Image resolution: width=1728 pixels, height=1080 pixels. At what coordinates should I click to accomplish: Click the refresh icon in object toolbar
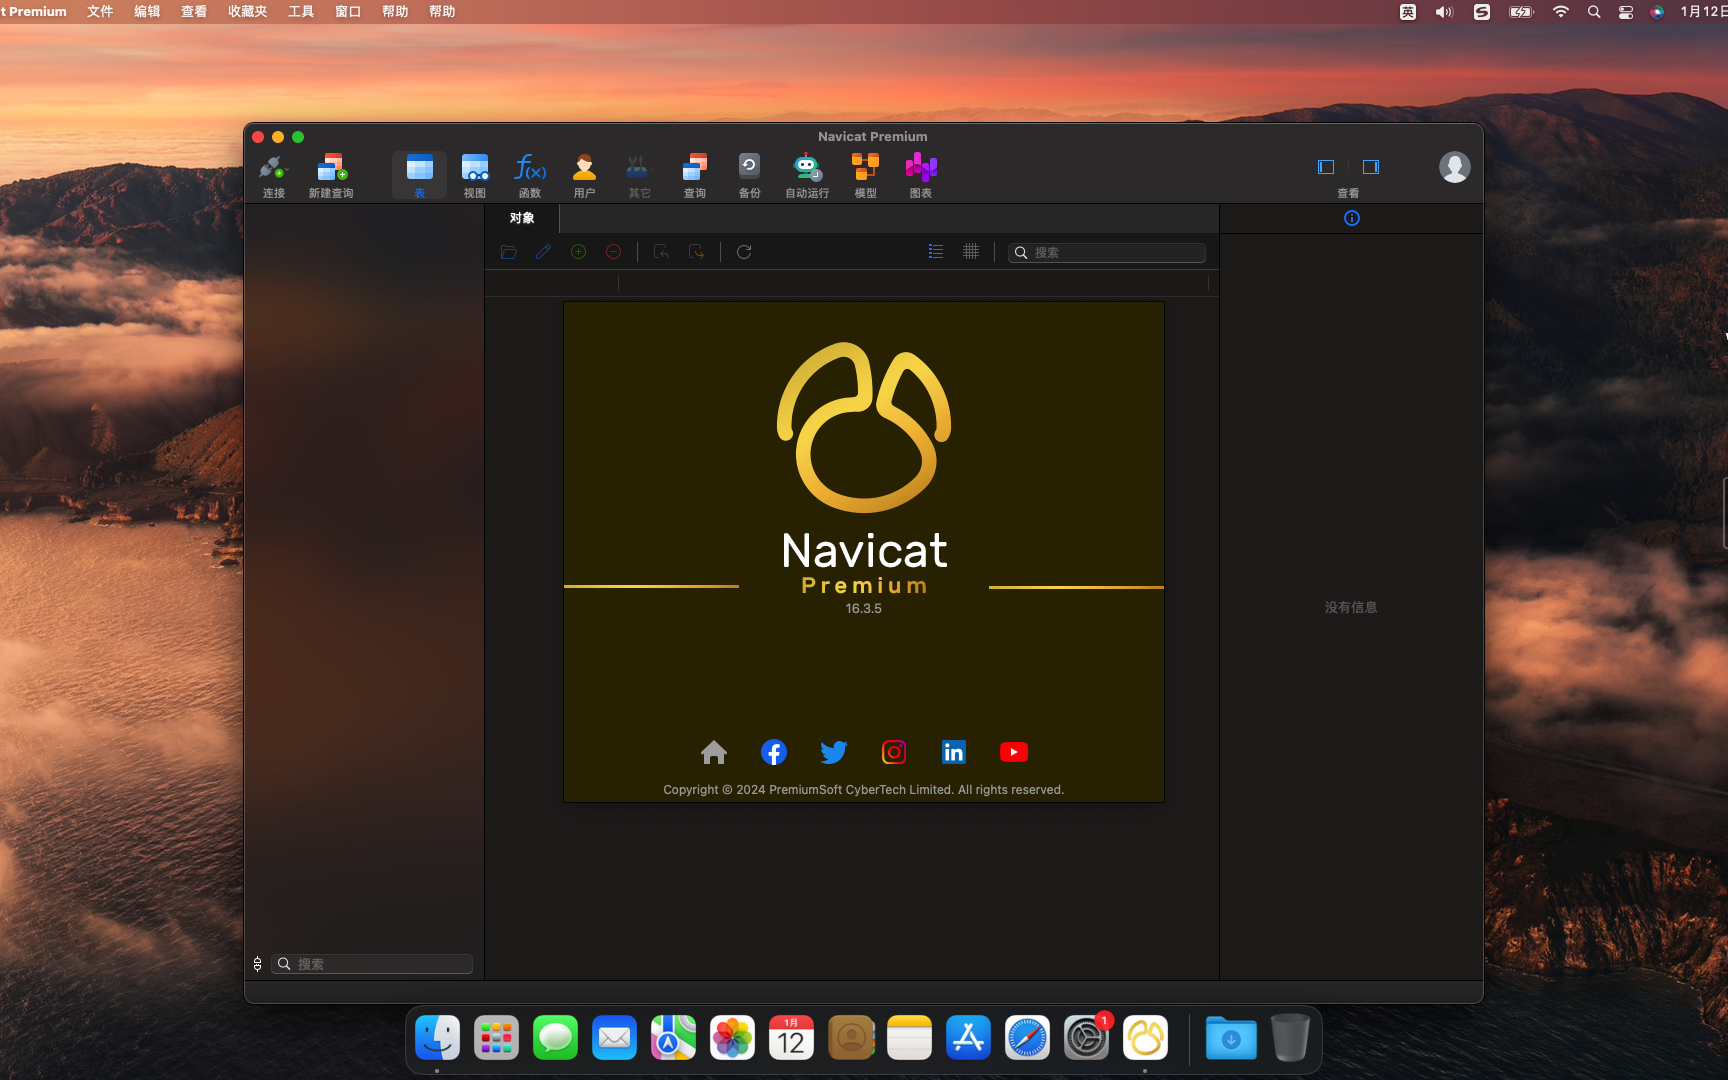click(744, 252)
